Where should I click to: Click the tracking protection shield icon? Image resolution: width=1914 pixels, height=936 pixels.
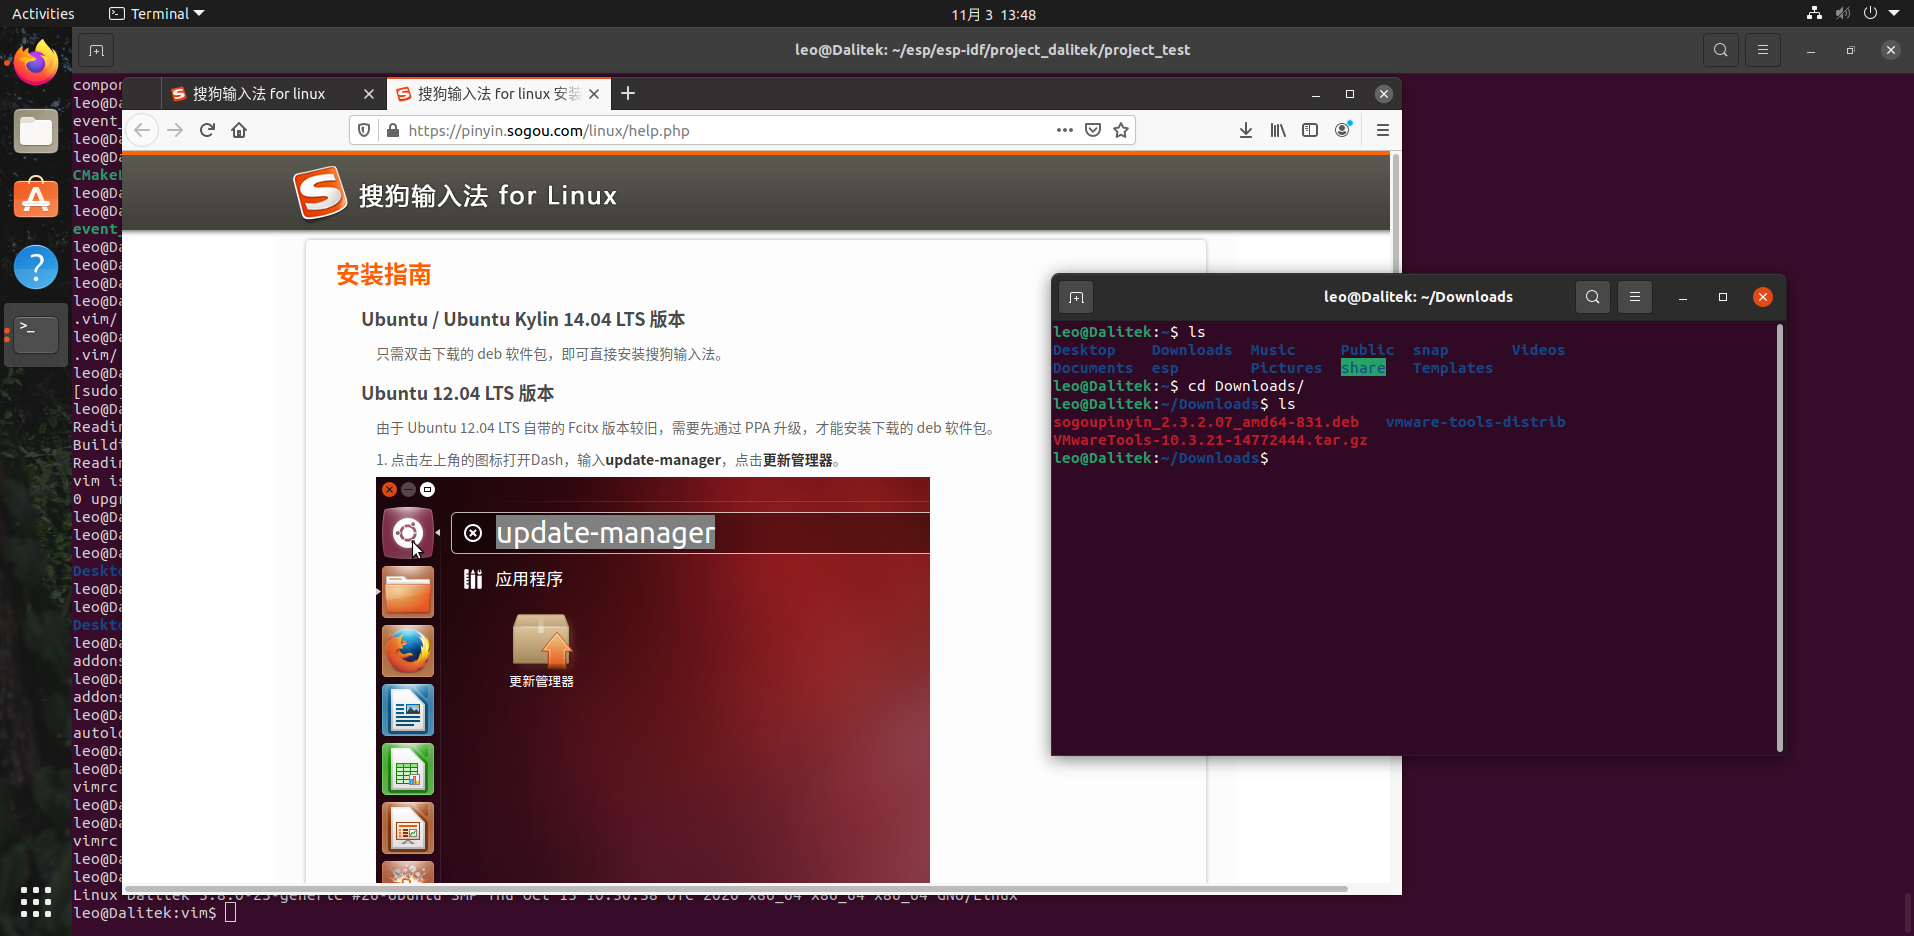click(x=364, y=130)
